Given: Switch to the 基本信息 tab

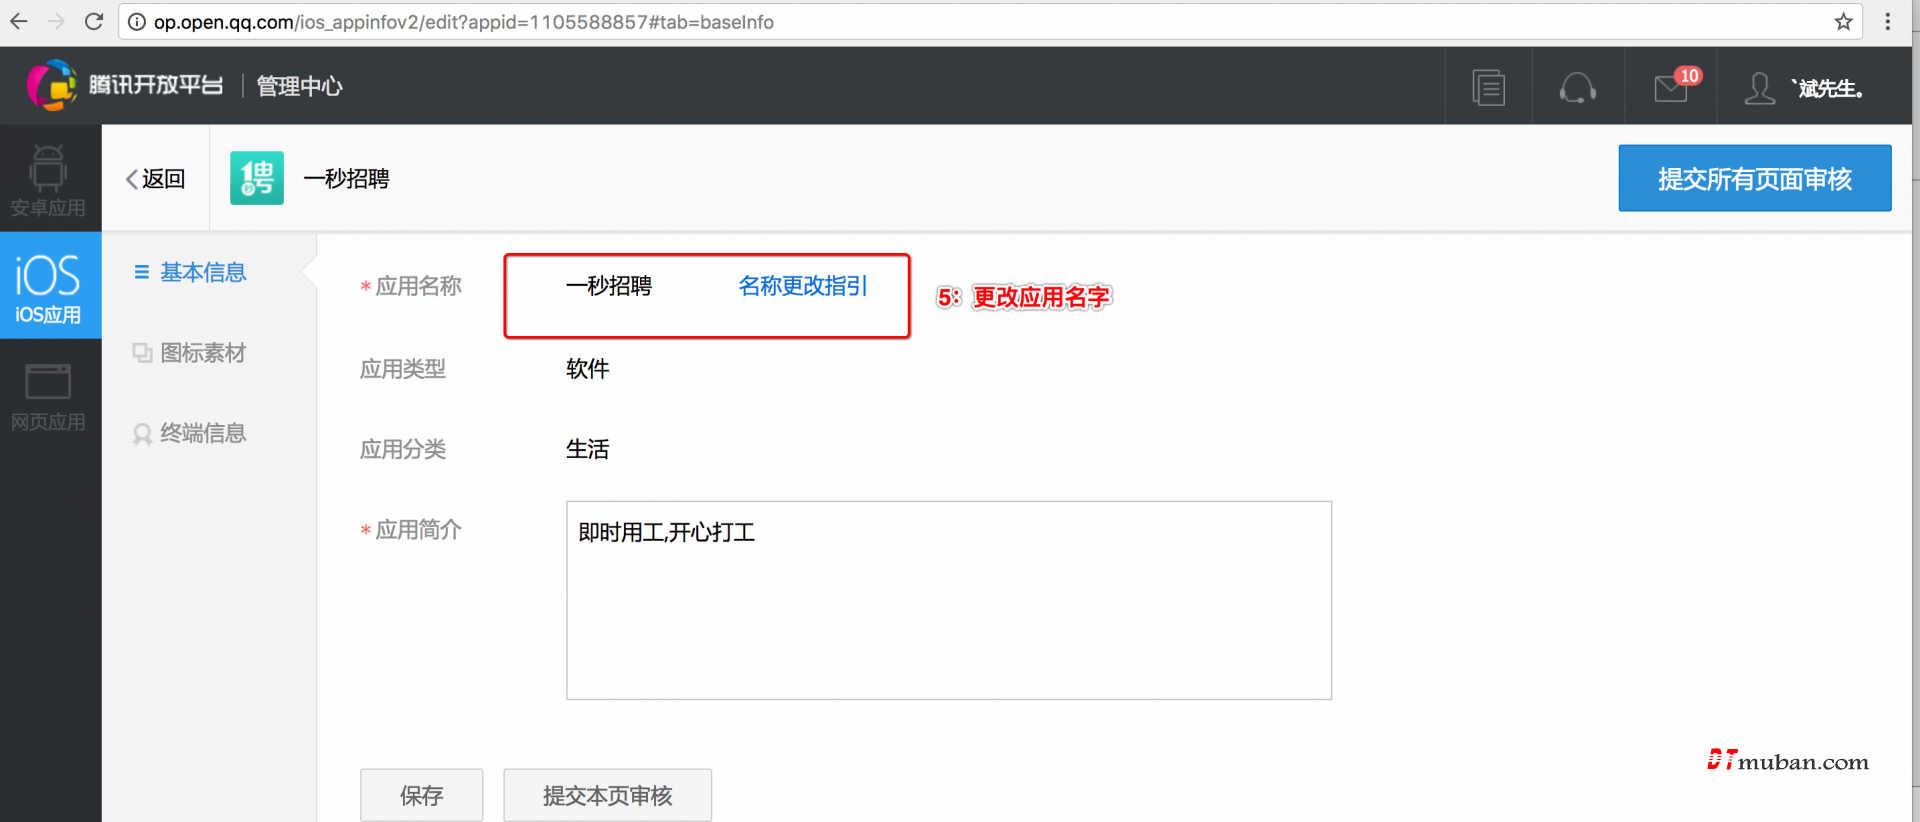Looking at the screenshot, I should click(202, 272).
